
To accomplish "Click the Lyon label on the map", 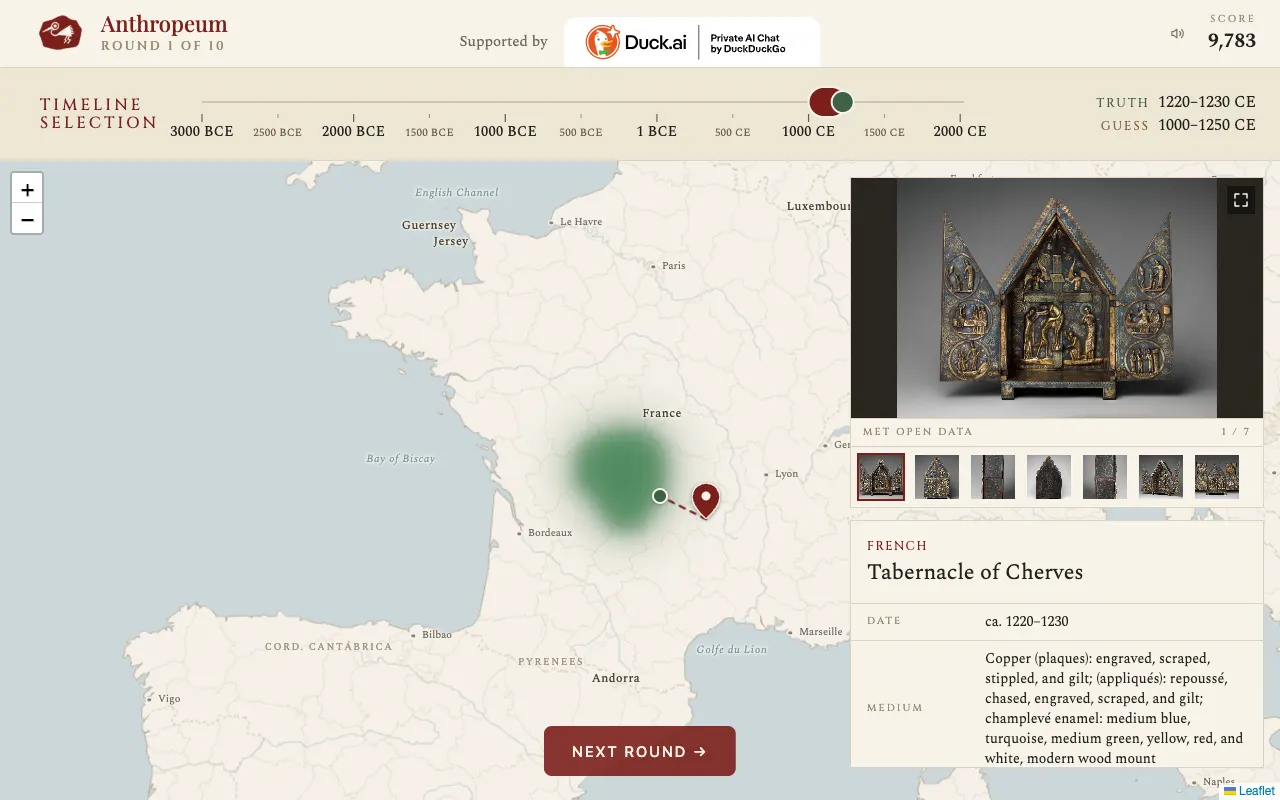I will 787,474.
